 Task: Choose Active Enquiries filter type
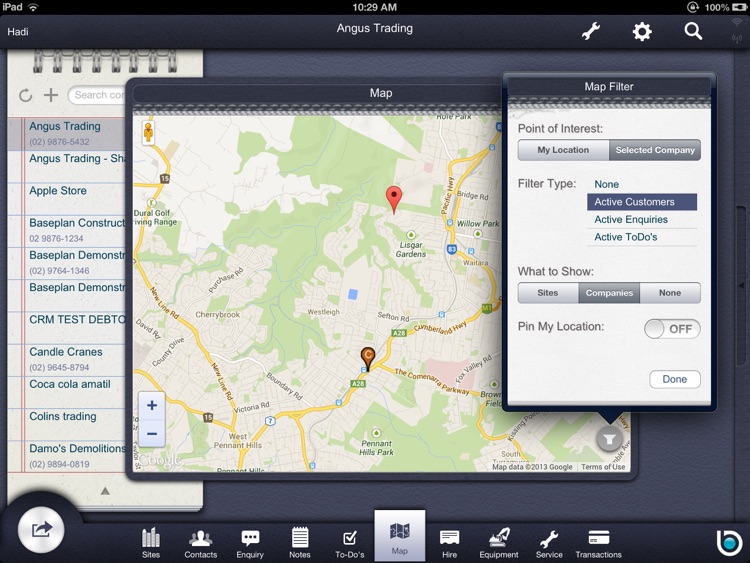coord(641,220)
